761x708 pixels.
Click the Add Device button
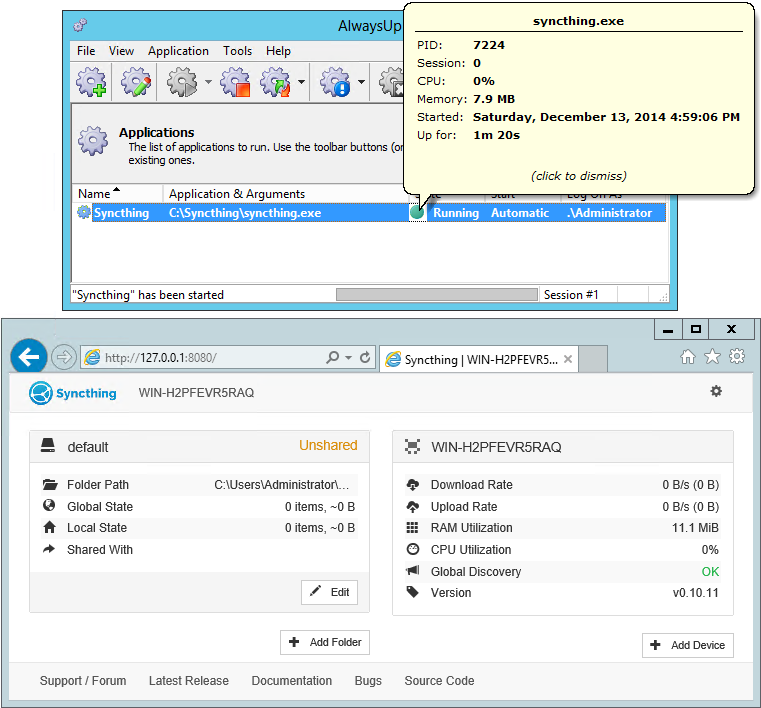688,645
